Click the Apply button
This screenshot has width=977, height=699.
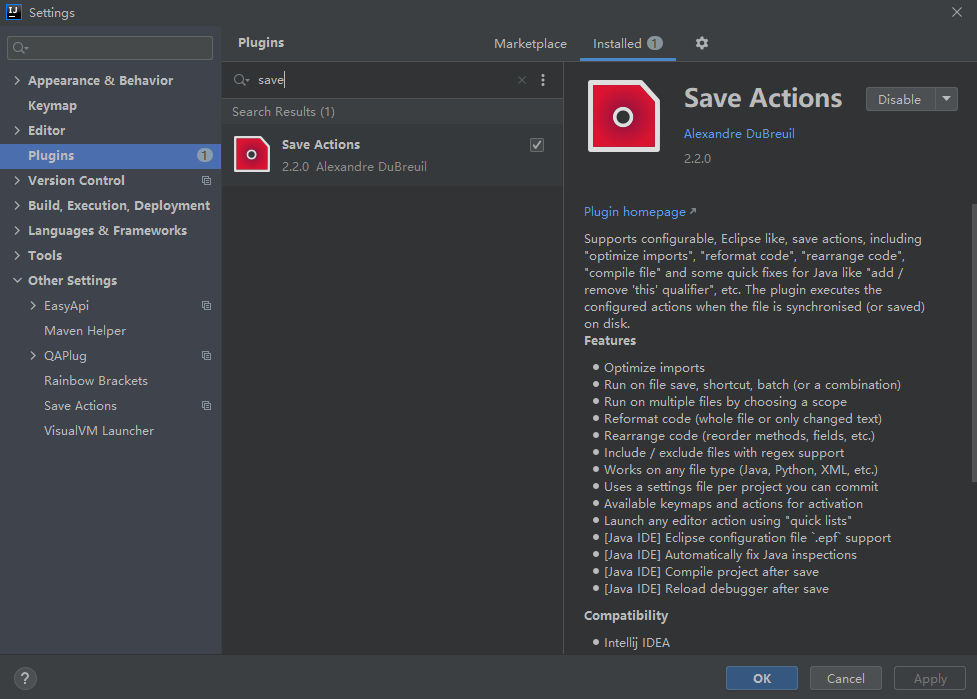[930, 678]
